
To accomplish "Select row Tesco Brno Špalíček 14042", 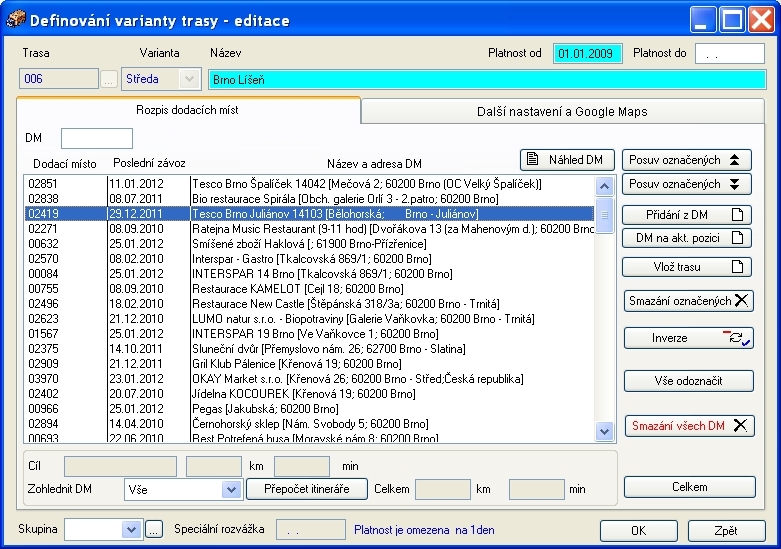I will [x=366, y=184].
